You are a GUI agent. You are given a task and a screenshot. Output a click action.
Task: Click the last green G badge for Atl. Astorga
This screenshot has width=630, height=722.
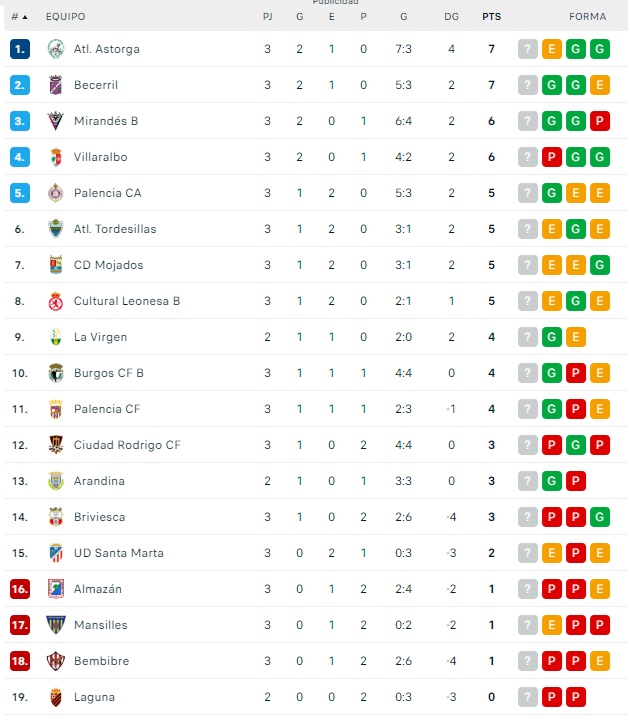600,49
